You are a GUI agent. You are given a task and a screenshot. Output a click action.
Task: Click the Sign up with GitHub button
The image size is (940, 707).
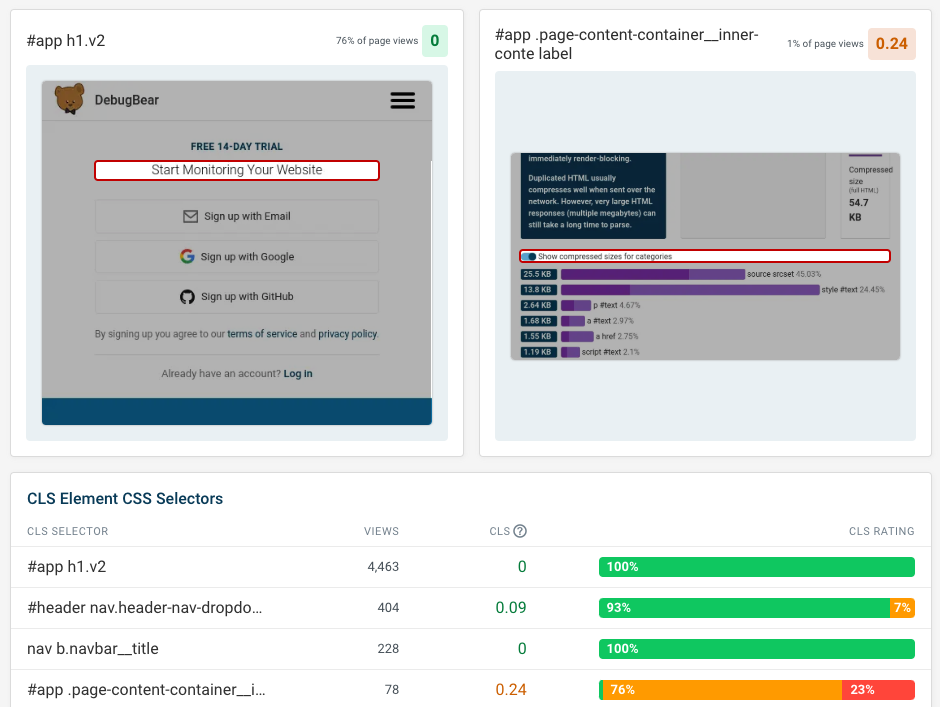click(237, 296)
